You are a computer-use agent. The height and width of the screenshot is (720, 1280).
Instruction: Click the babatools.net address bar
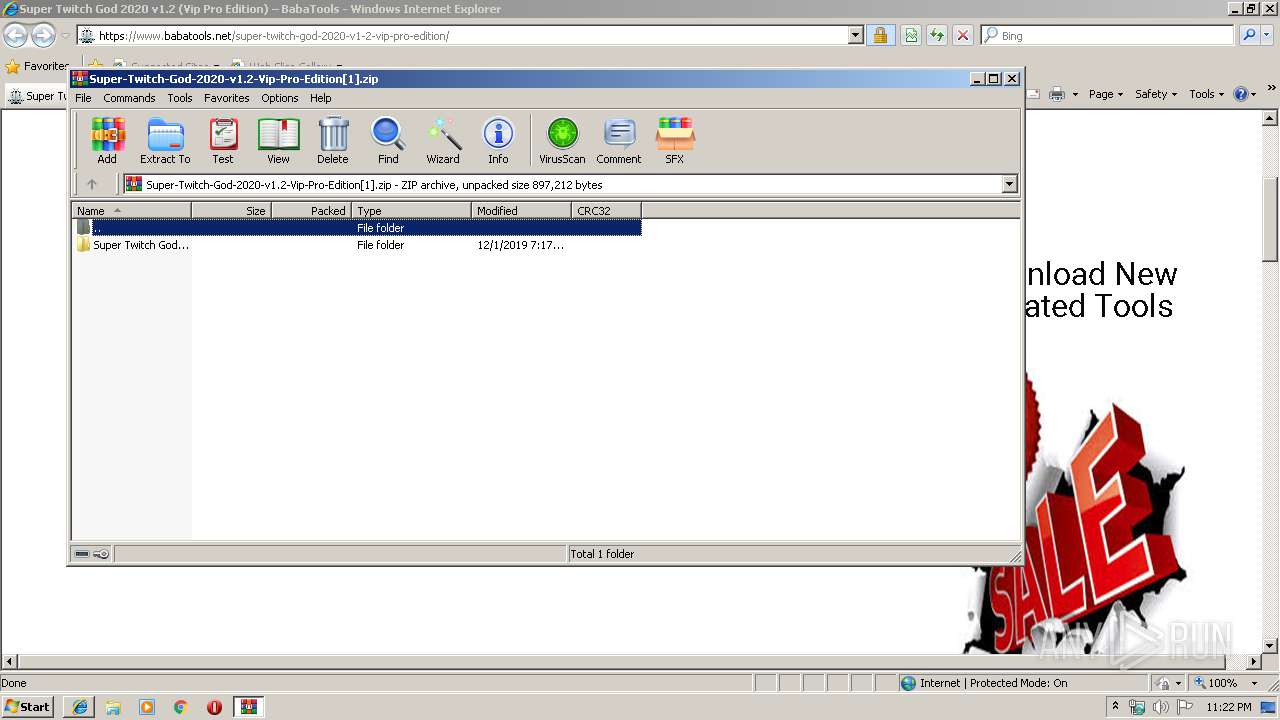coord(462,36)
